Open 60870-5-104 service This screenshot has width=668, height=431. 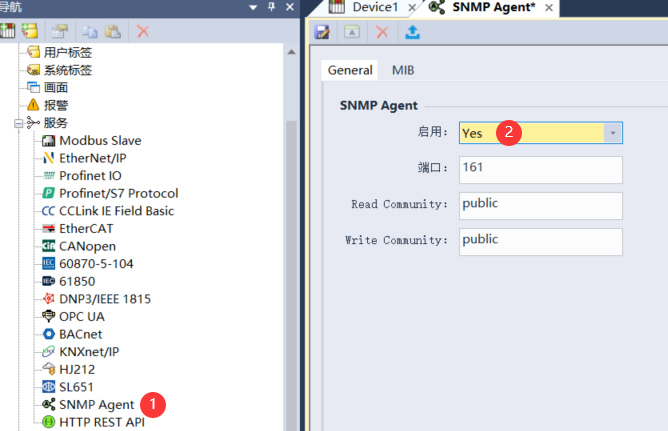coord(96,264)
